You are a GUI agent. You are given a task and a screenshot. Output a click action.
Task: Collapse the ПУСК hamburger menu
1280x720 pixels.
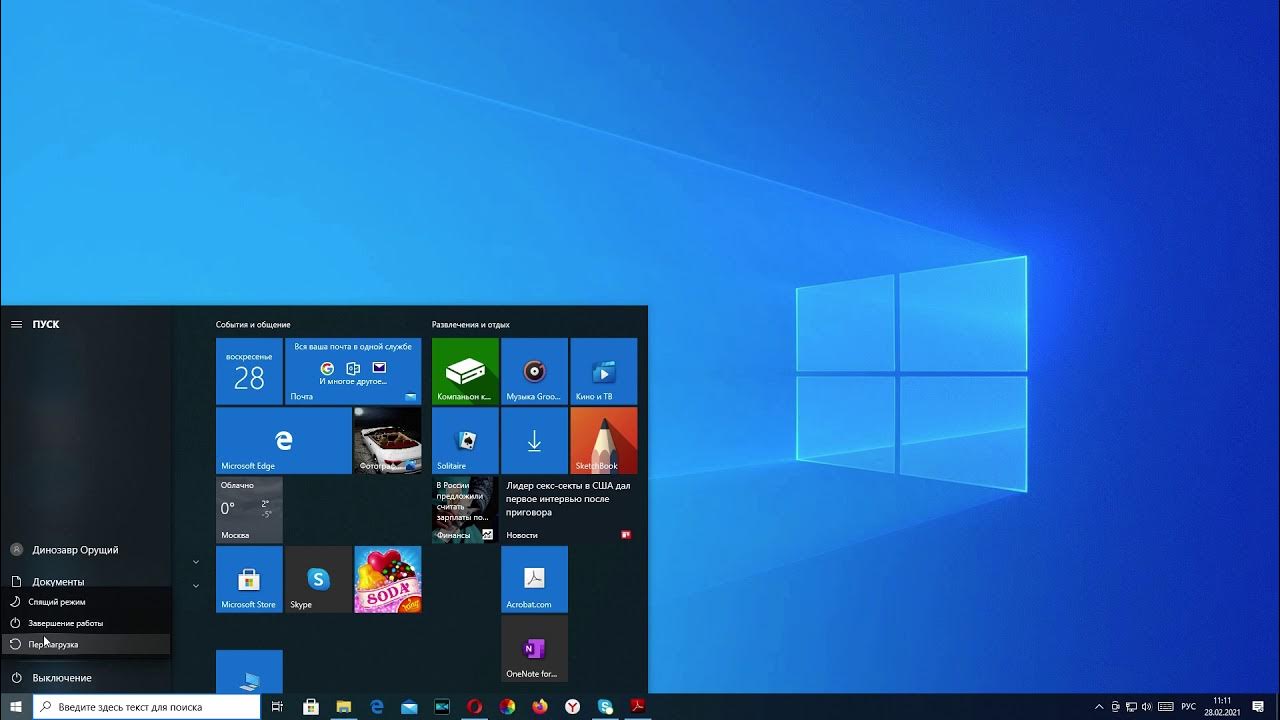coord(16,325)
